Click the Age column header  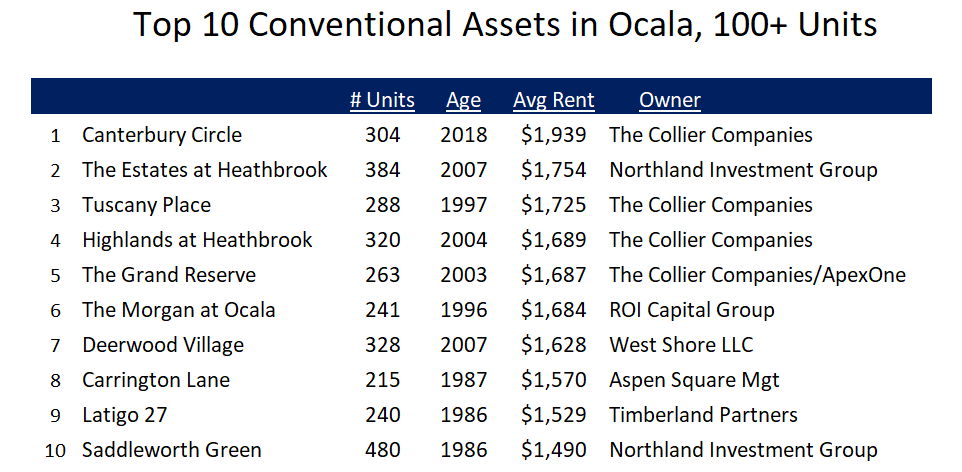point(464,100)
